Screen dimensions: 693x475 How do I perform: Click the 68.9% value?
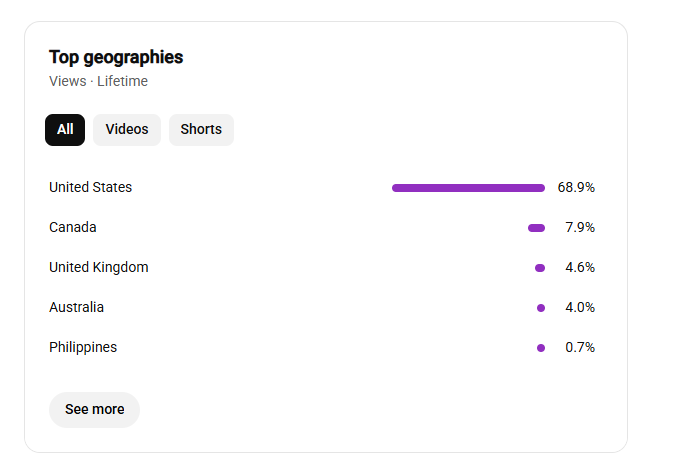tap(576, 187)
